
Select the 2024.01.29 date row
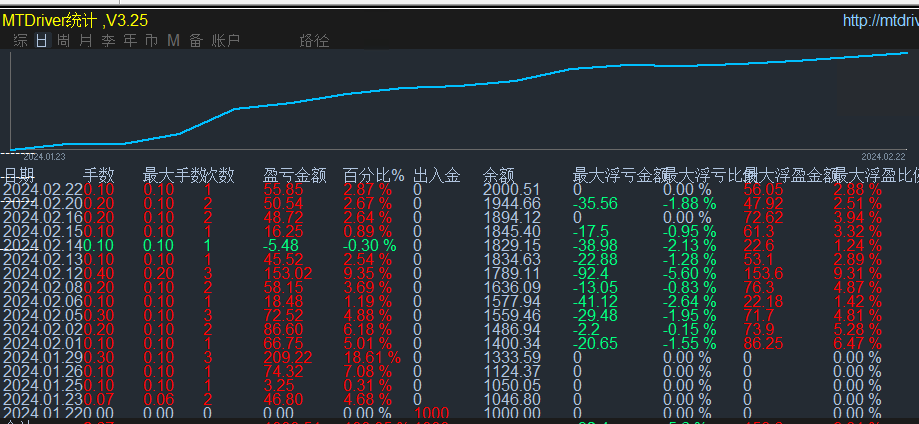pos(43,357)
